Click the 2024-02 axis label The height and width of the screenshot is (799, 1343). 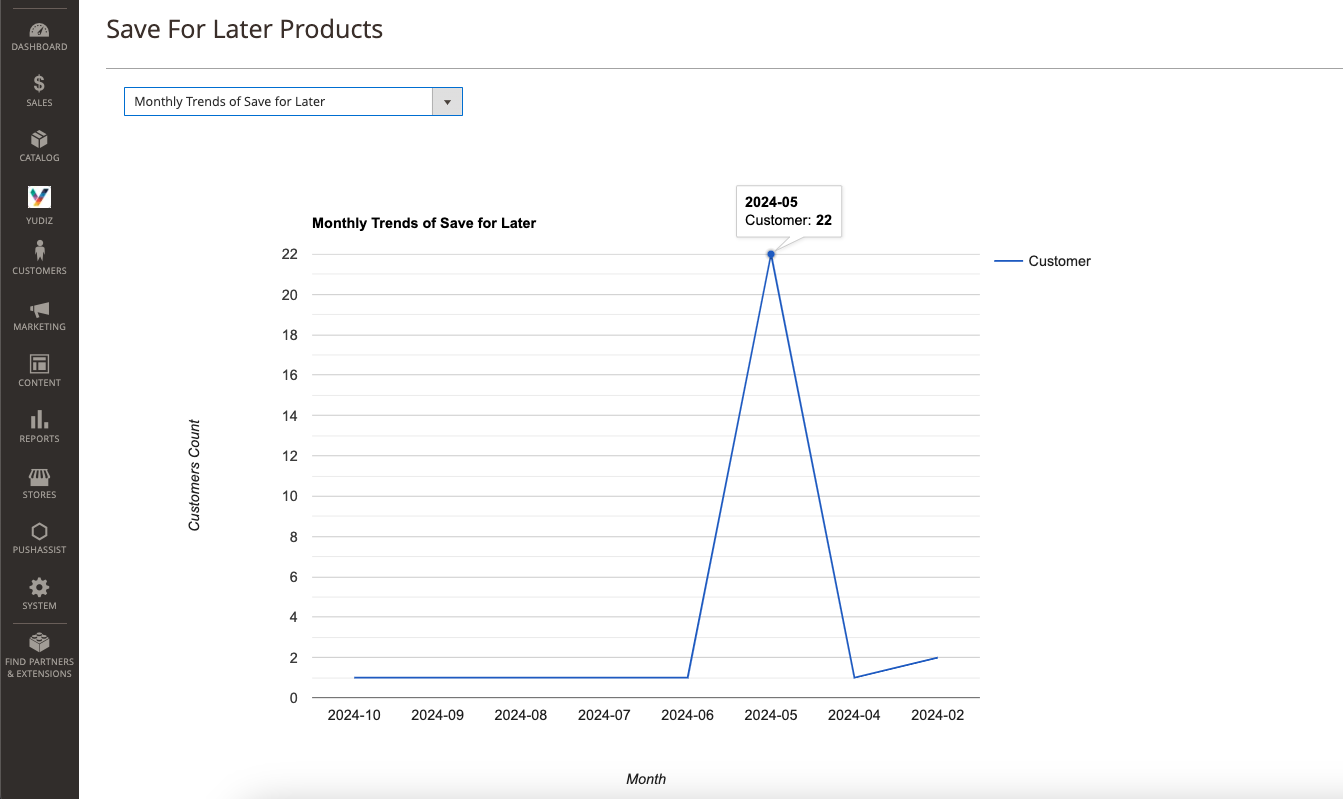[x=938, y=715]
